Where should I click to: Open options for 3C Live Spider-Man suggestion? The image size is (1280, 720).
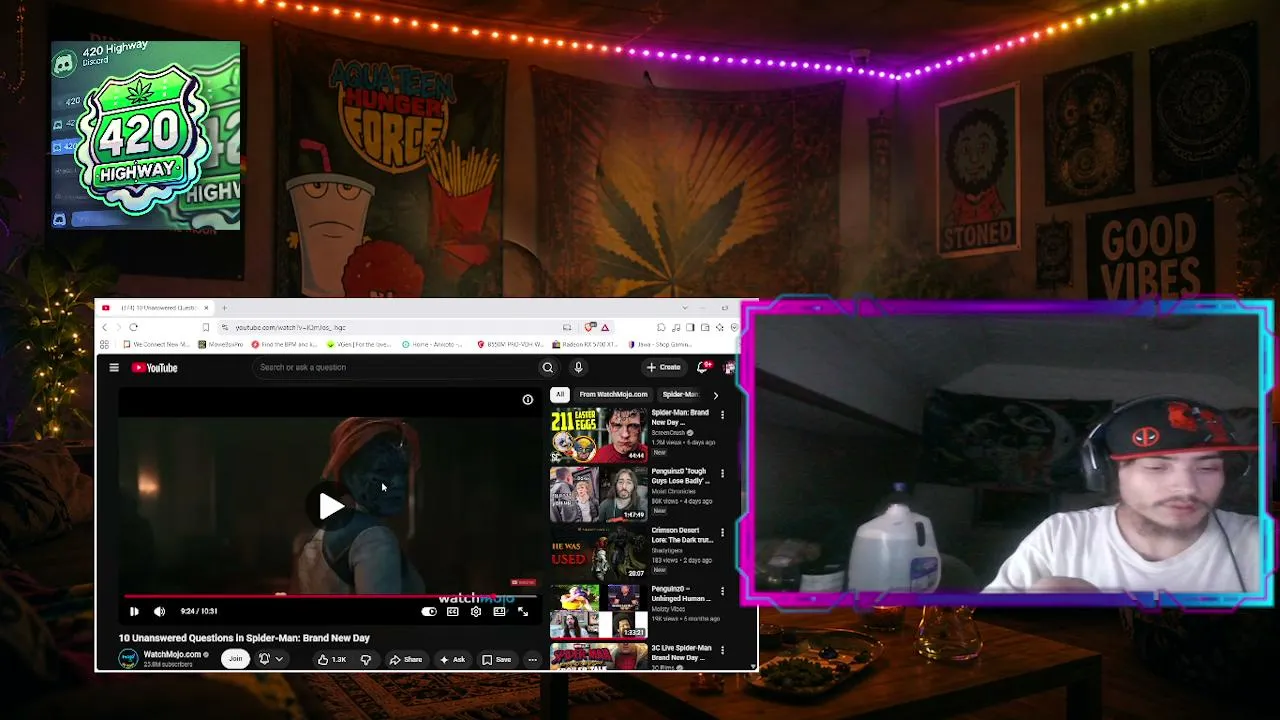coord(722,651)
